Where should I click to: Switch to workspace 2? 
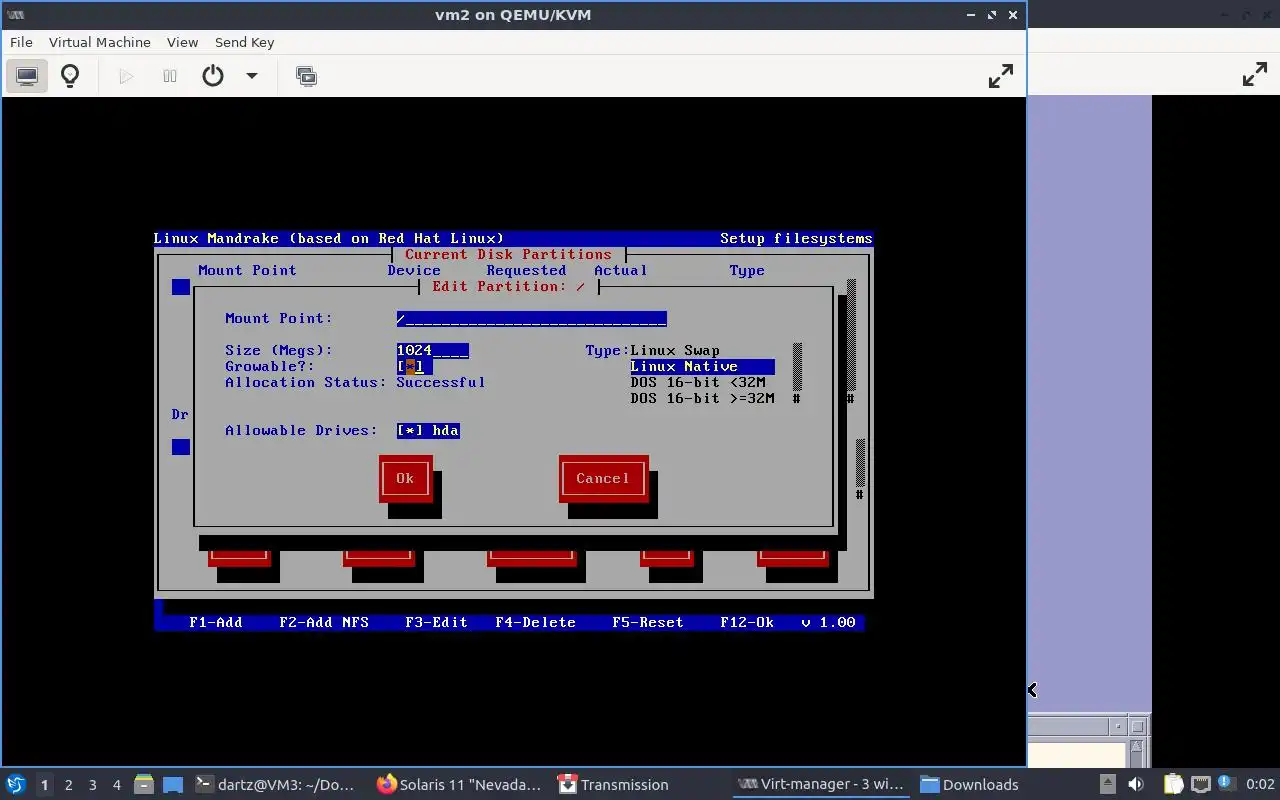[68, 785]
